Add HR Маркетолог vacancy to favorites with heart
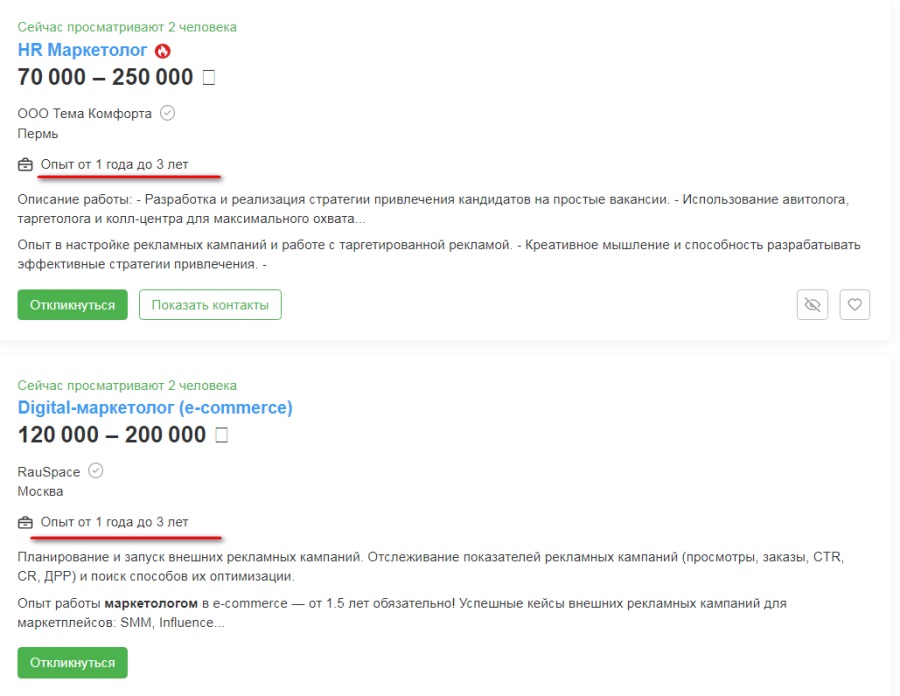The image size is (900, 696). point(854,305)
